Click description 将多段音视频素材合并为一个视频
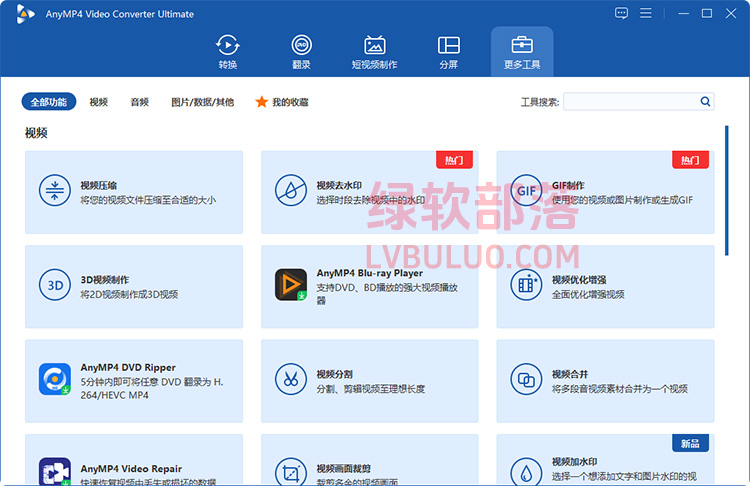The height and width of the screenshot is (486, 750). (x=619, y=388)
